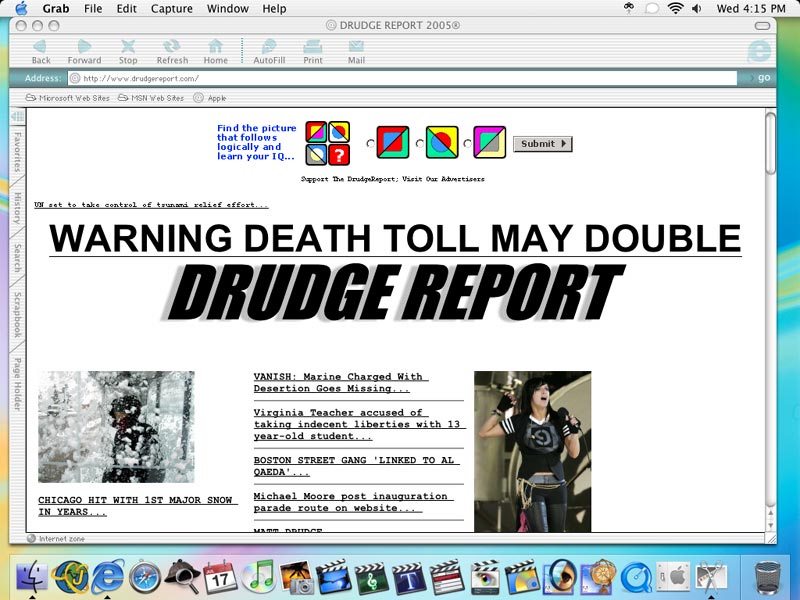Click the Stop loading button
The width and height of the screenshot is (800, 600).
(x=128, y=52)
